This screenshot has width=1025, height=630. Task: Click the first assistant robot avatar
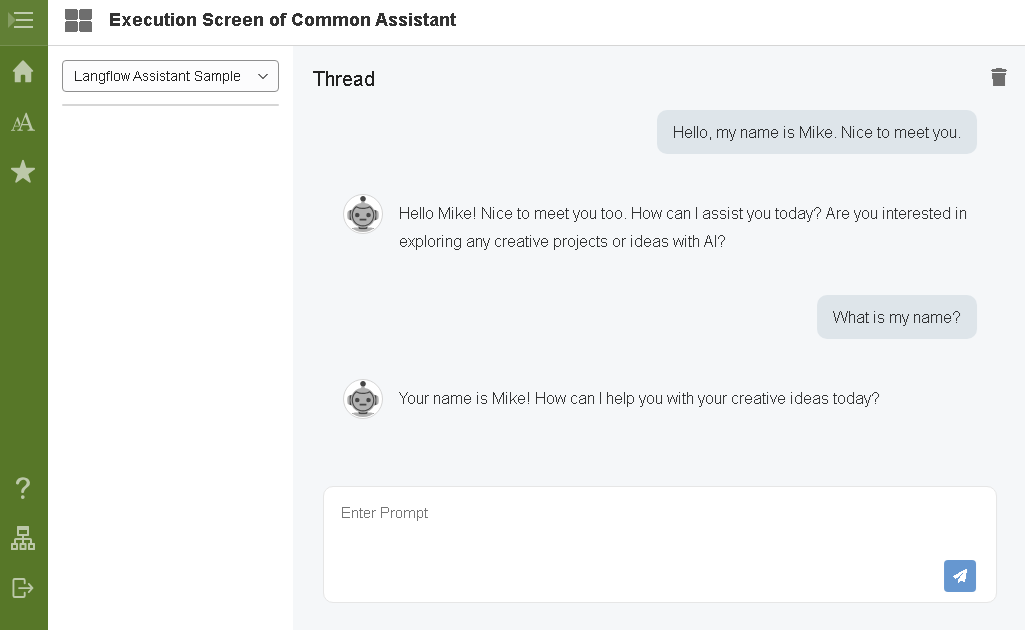pos(363,214)
